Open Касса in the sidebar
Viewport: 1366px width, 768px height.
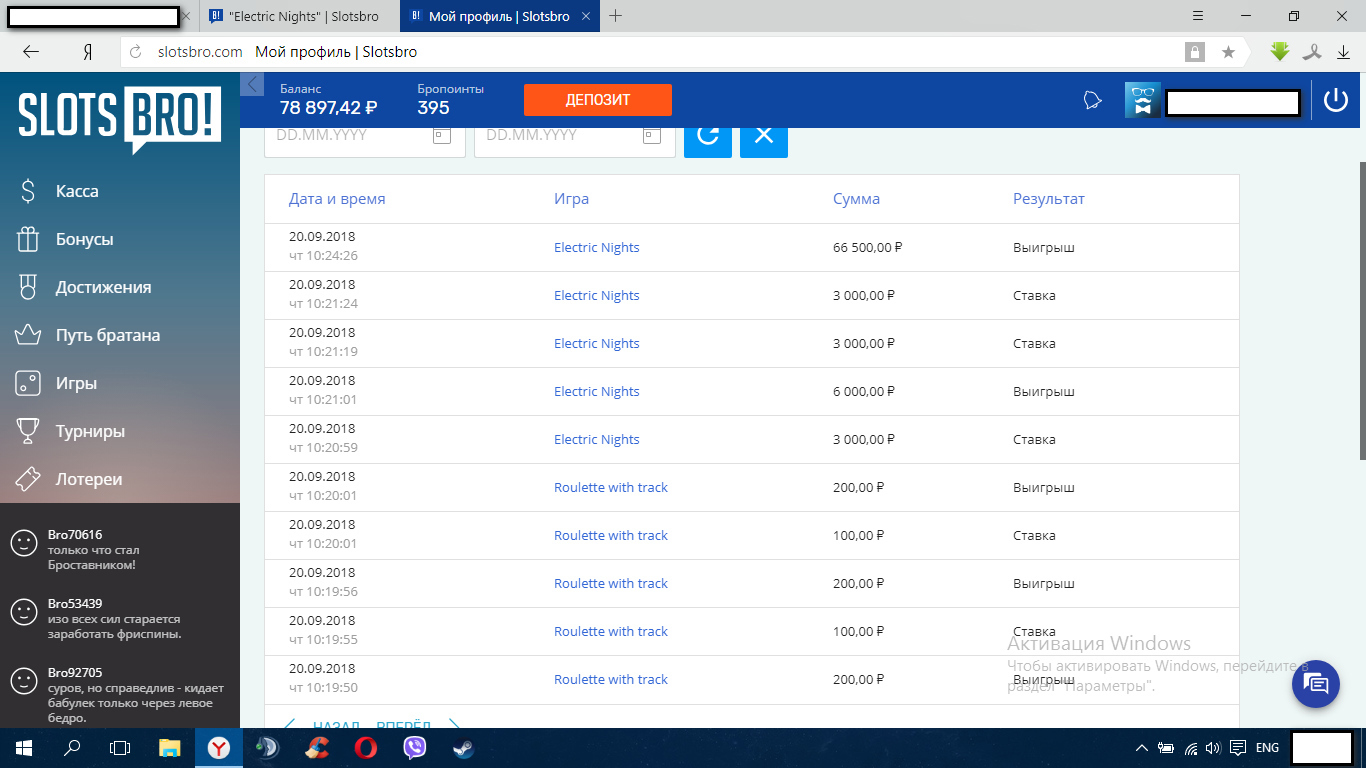[x=77, y=191]
